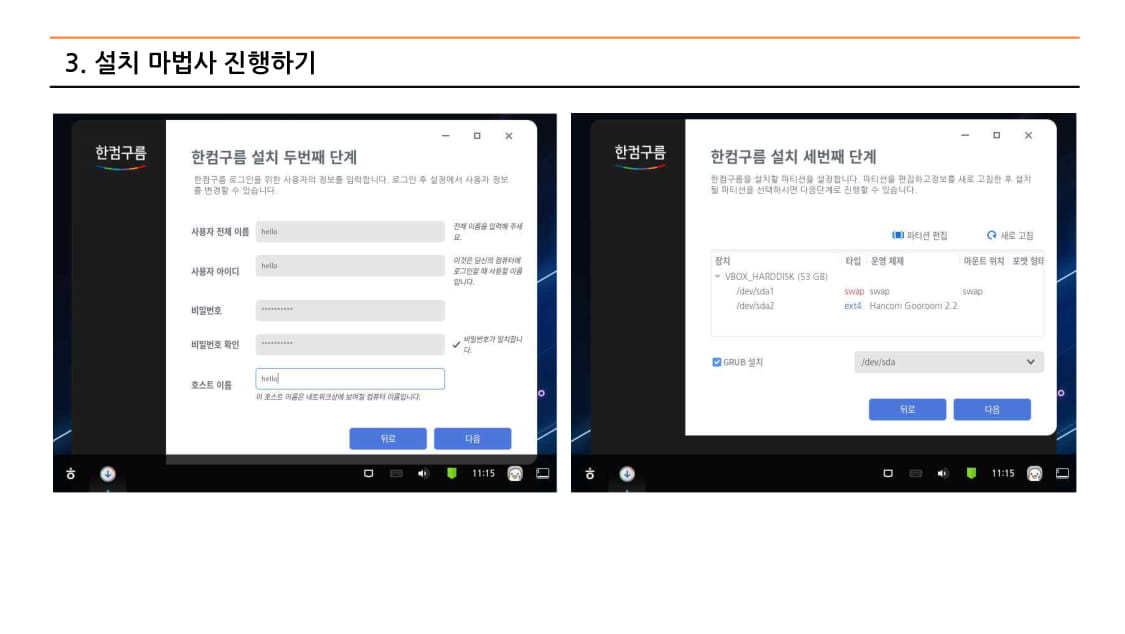This screenshot has width=1125, height=634.
Task: Click show-desktop icon in third-step taskbar
Action: click(x=1063, y=473)
